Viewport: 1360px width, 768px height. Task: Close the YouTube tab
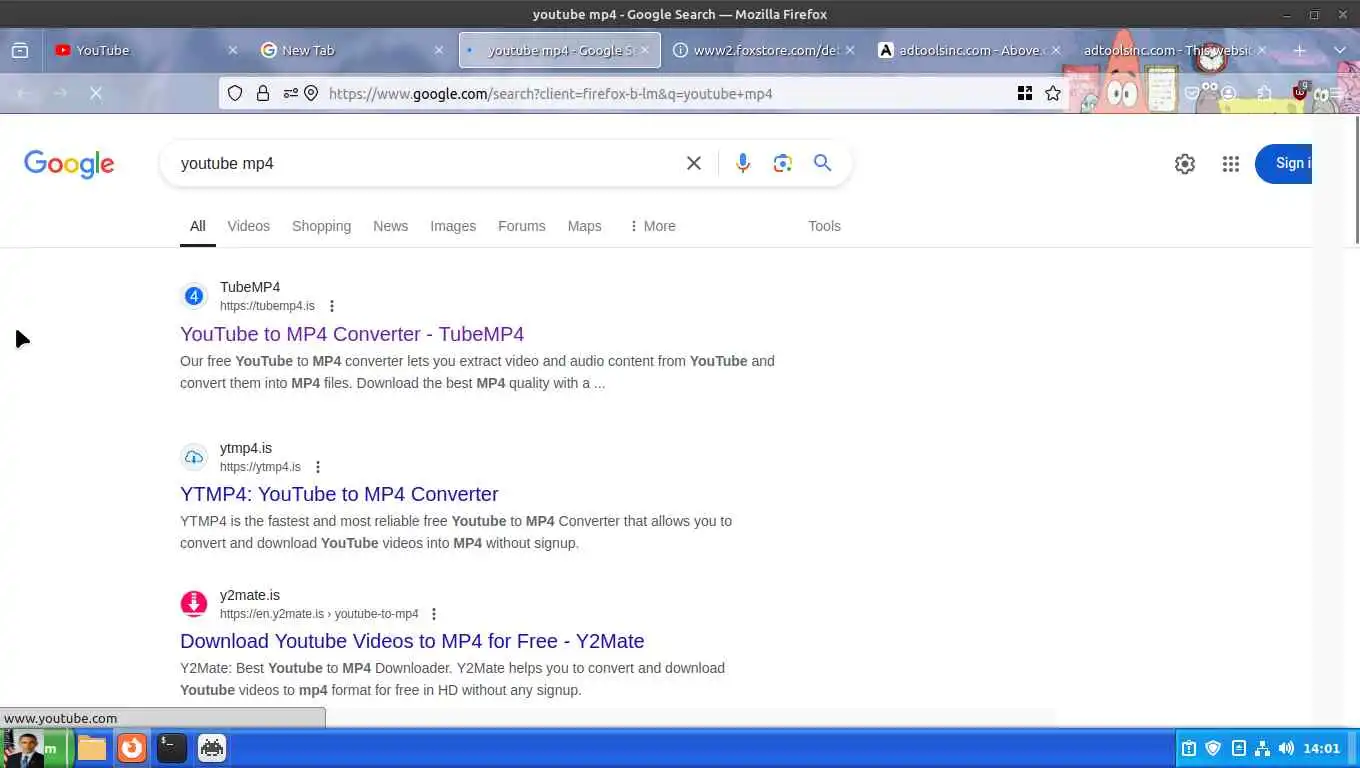(233, 50)
